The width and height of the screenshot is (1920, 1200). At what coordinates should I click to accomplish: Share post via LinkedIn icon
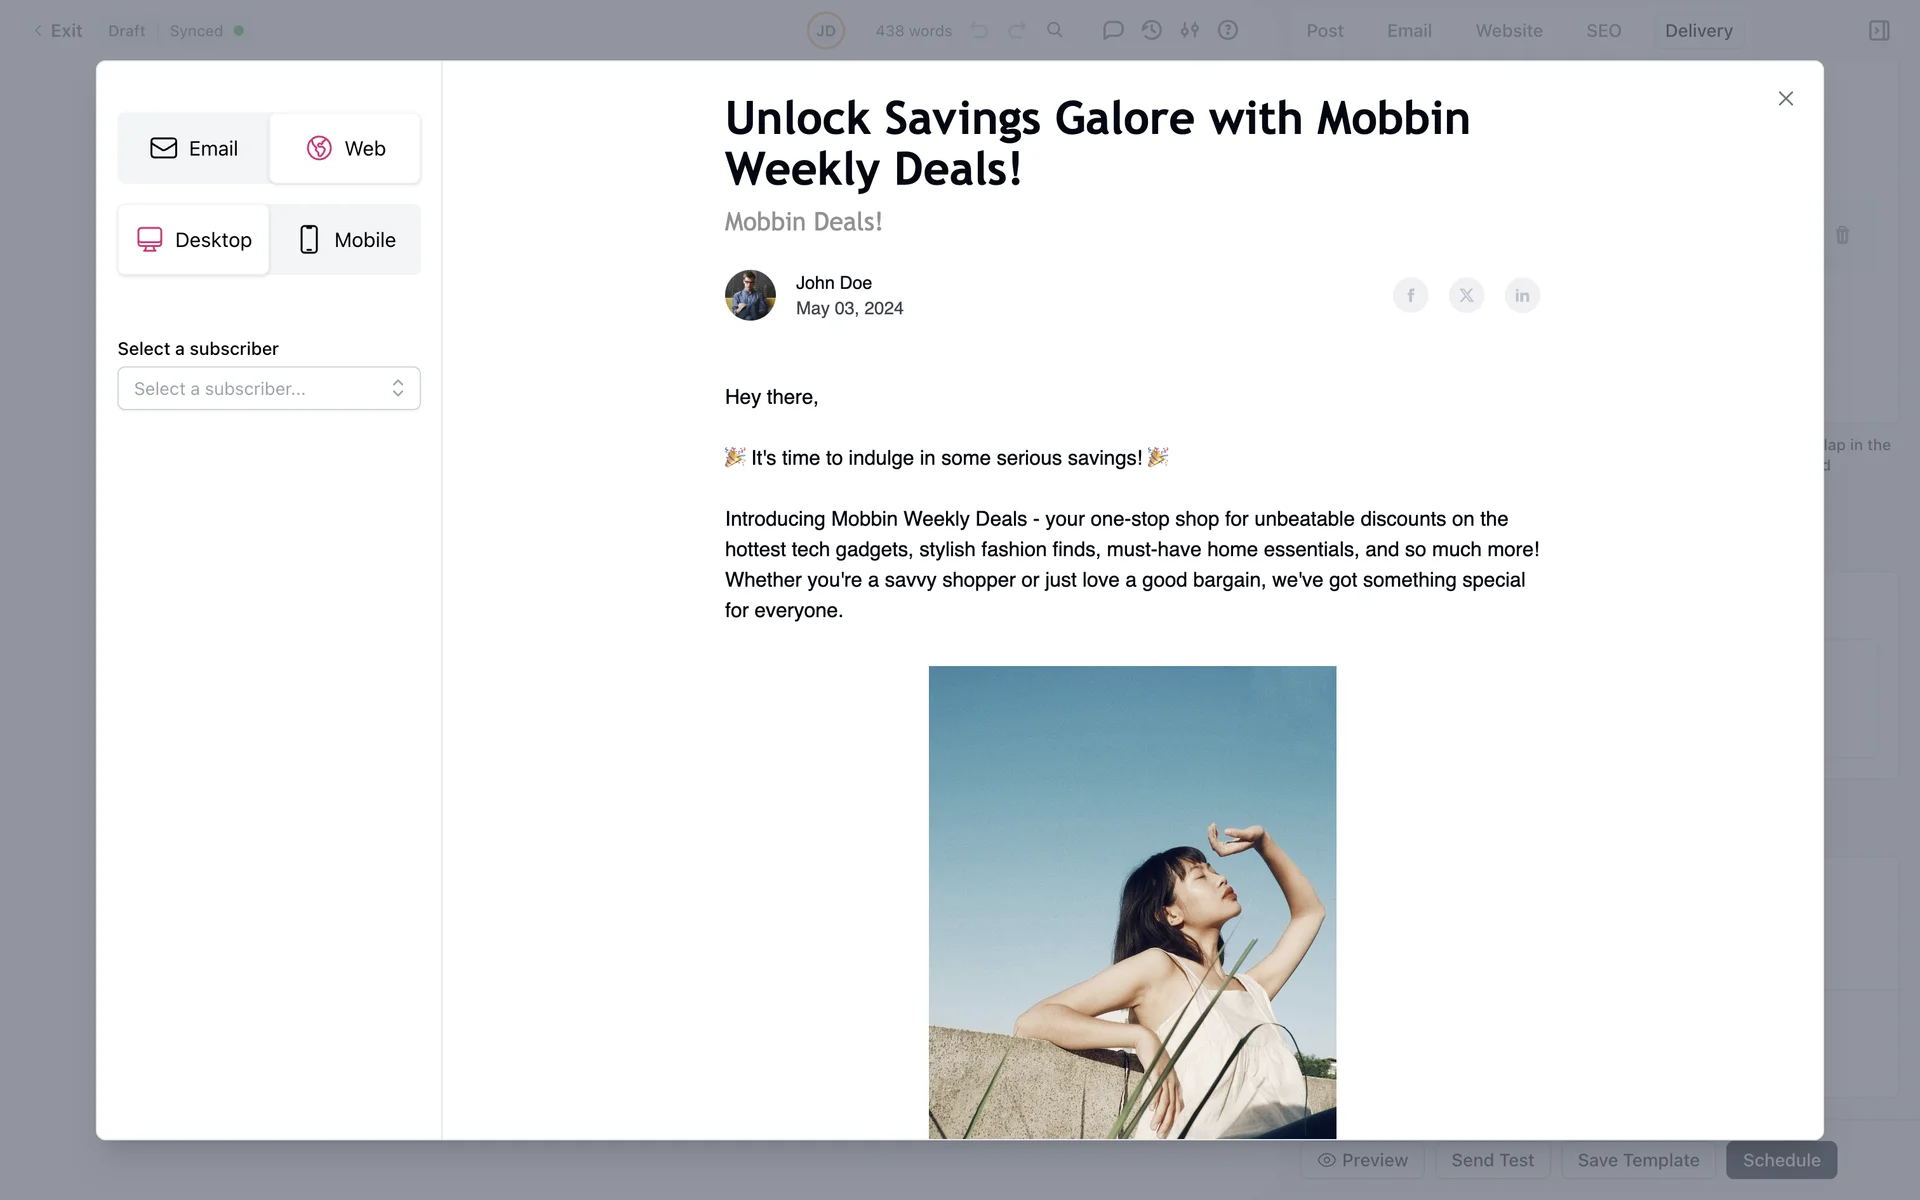coord(1522,295)
